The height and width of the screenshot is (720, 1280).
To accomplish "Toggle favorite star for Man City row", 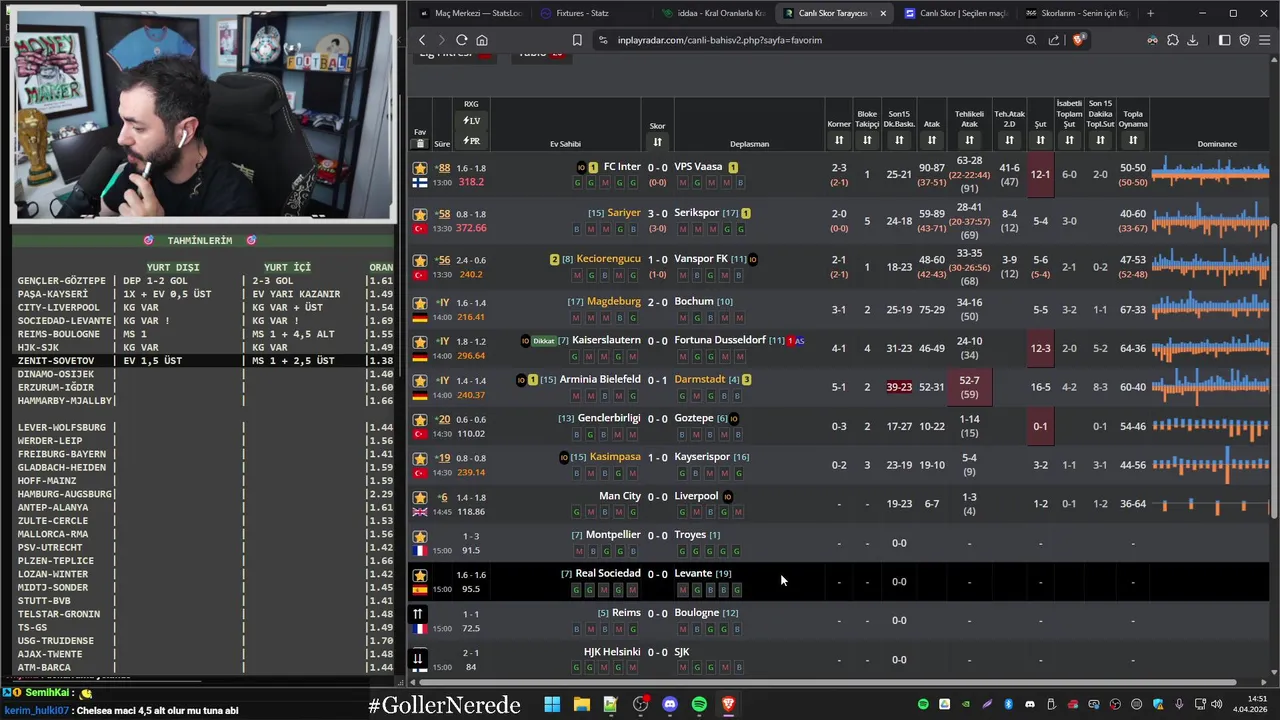I will 420,497.
